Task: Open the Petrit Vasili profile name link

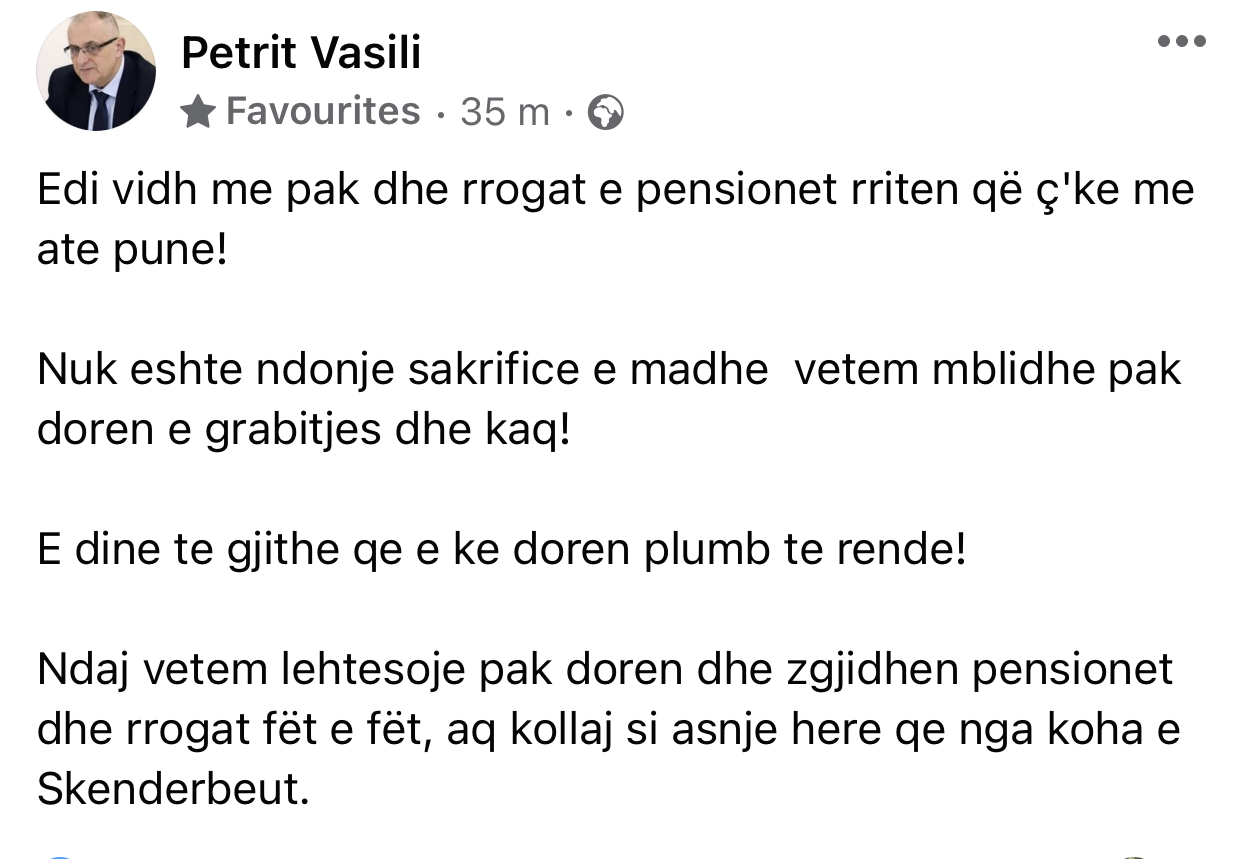Action: pyautogui.click(x=301, y=53)
